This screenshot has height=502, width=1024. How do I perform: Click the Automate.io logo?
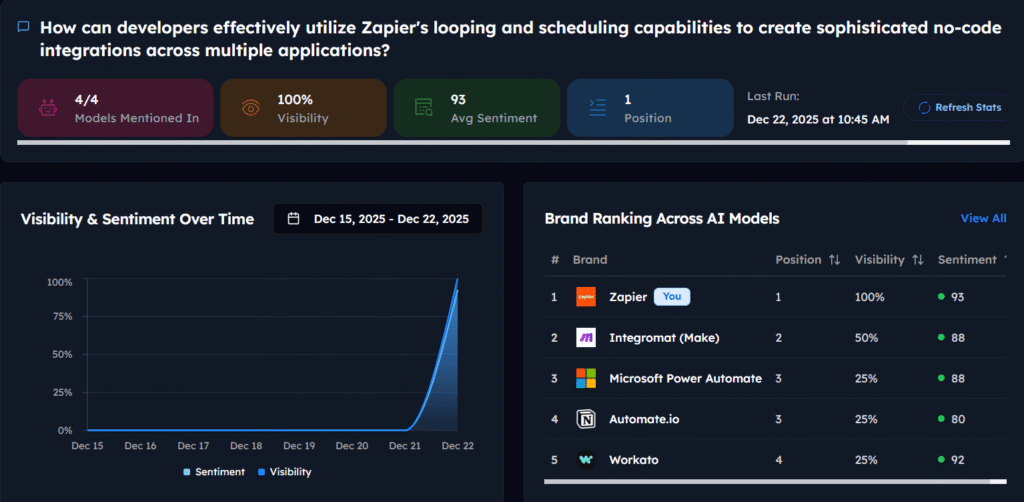click(x=586, y=419)
